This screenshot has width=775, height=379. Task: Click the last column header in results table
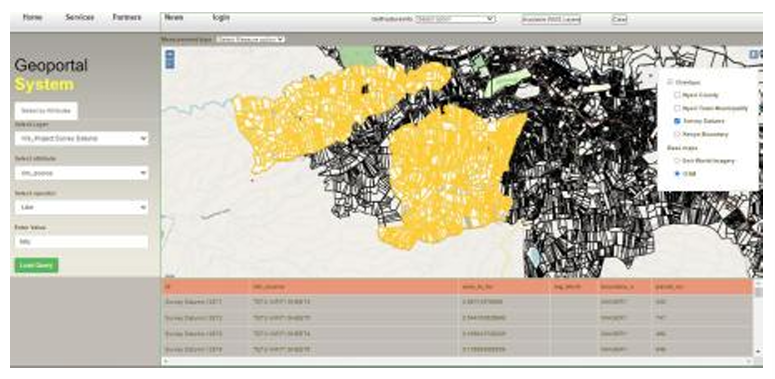pyautogui.click(x=702, y=287)
